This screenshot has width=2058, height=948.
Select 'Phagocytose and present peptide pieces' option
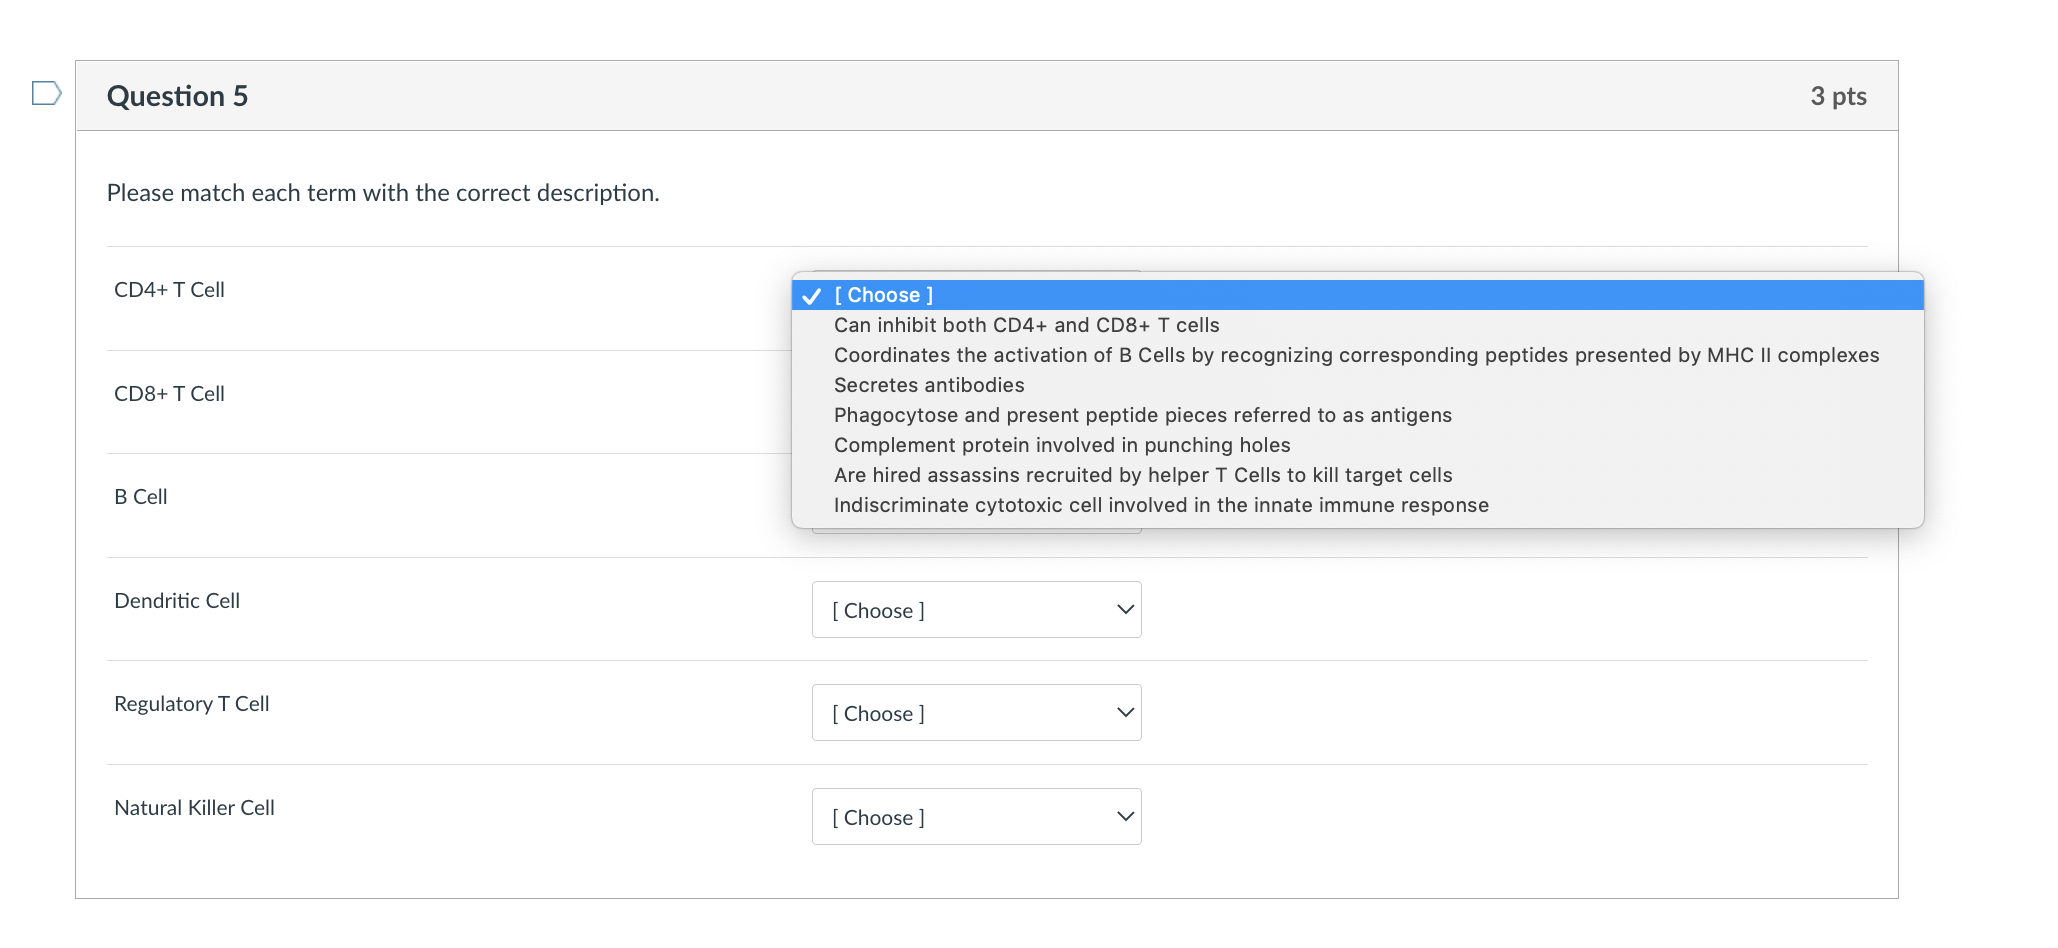coord(1142,415)
